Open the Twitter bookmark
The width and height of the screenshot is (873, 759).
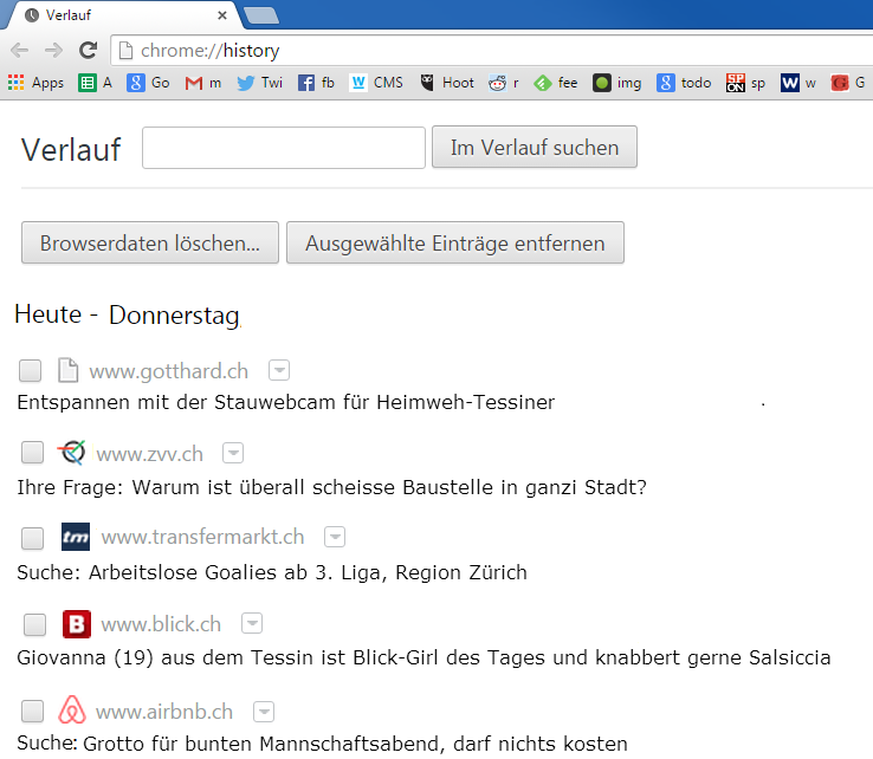[x=259, y=83]
